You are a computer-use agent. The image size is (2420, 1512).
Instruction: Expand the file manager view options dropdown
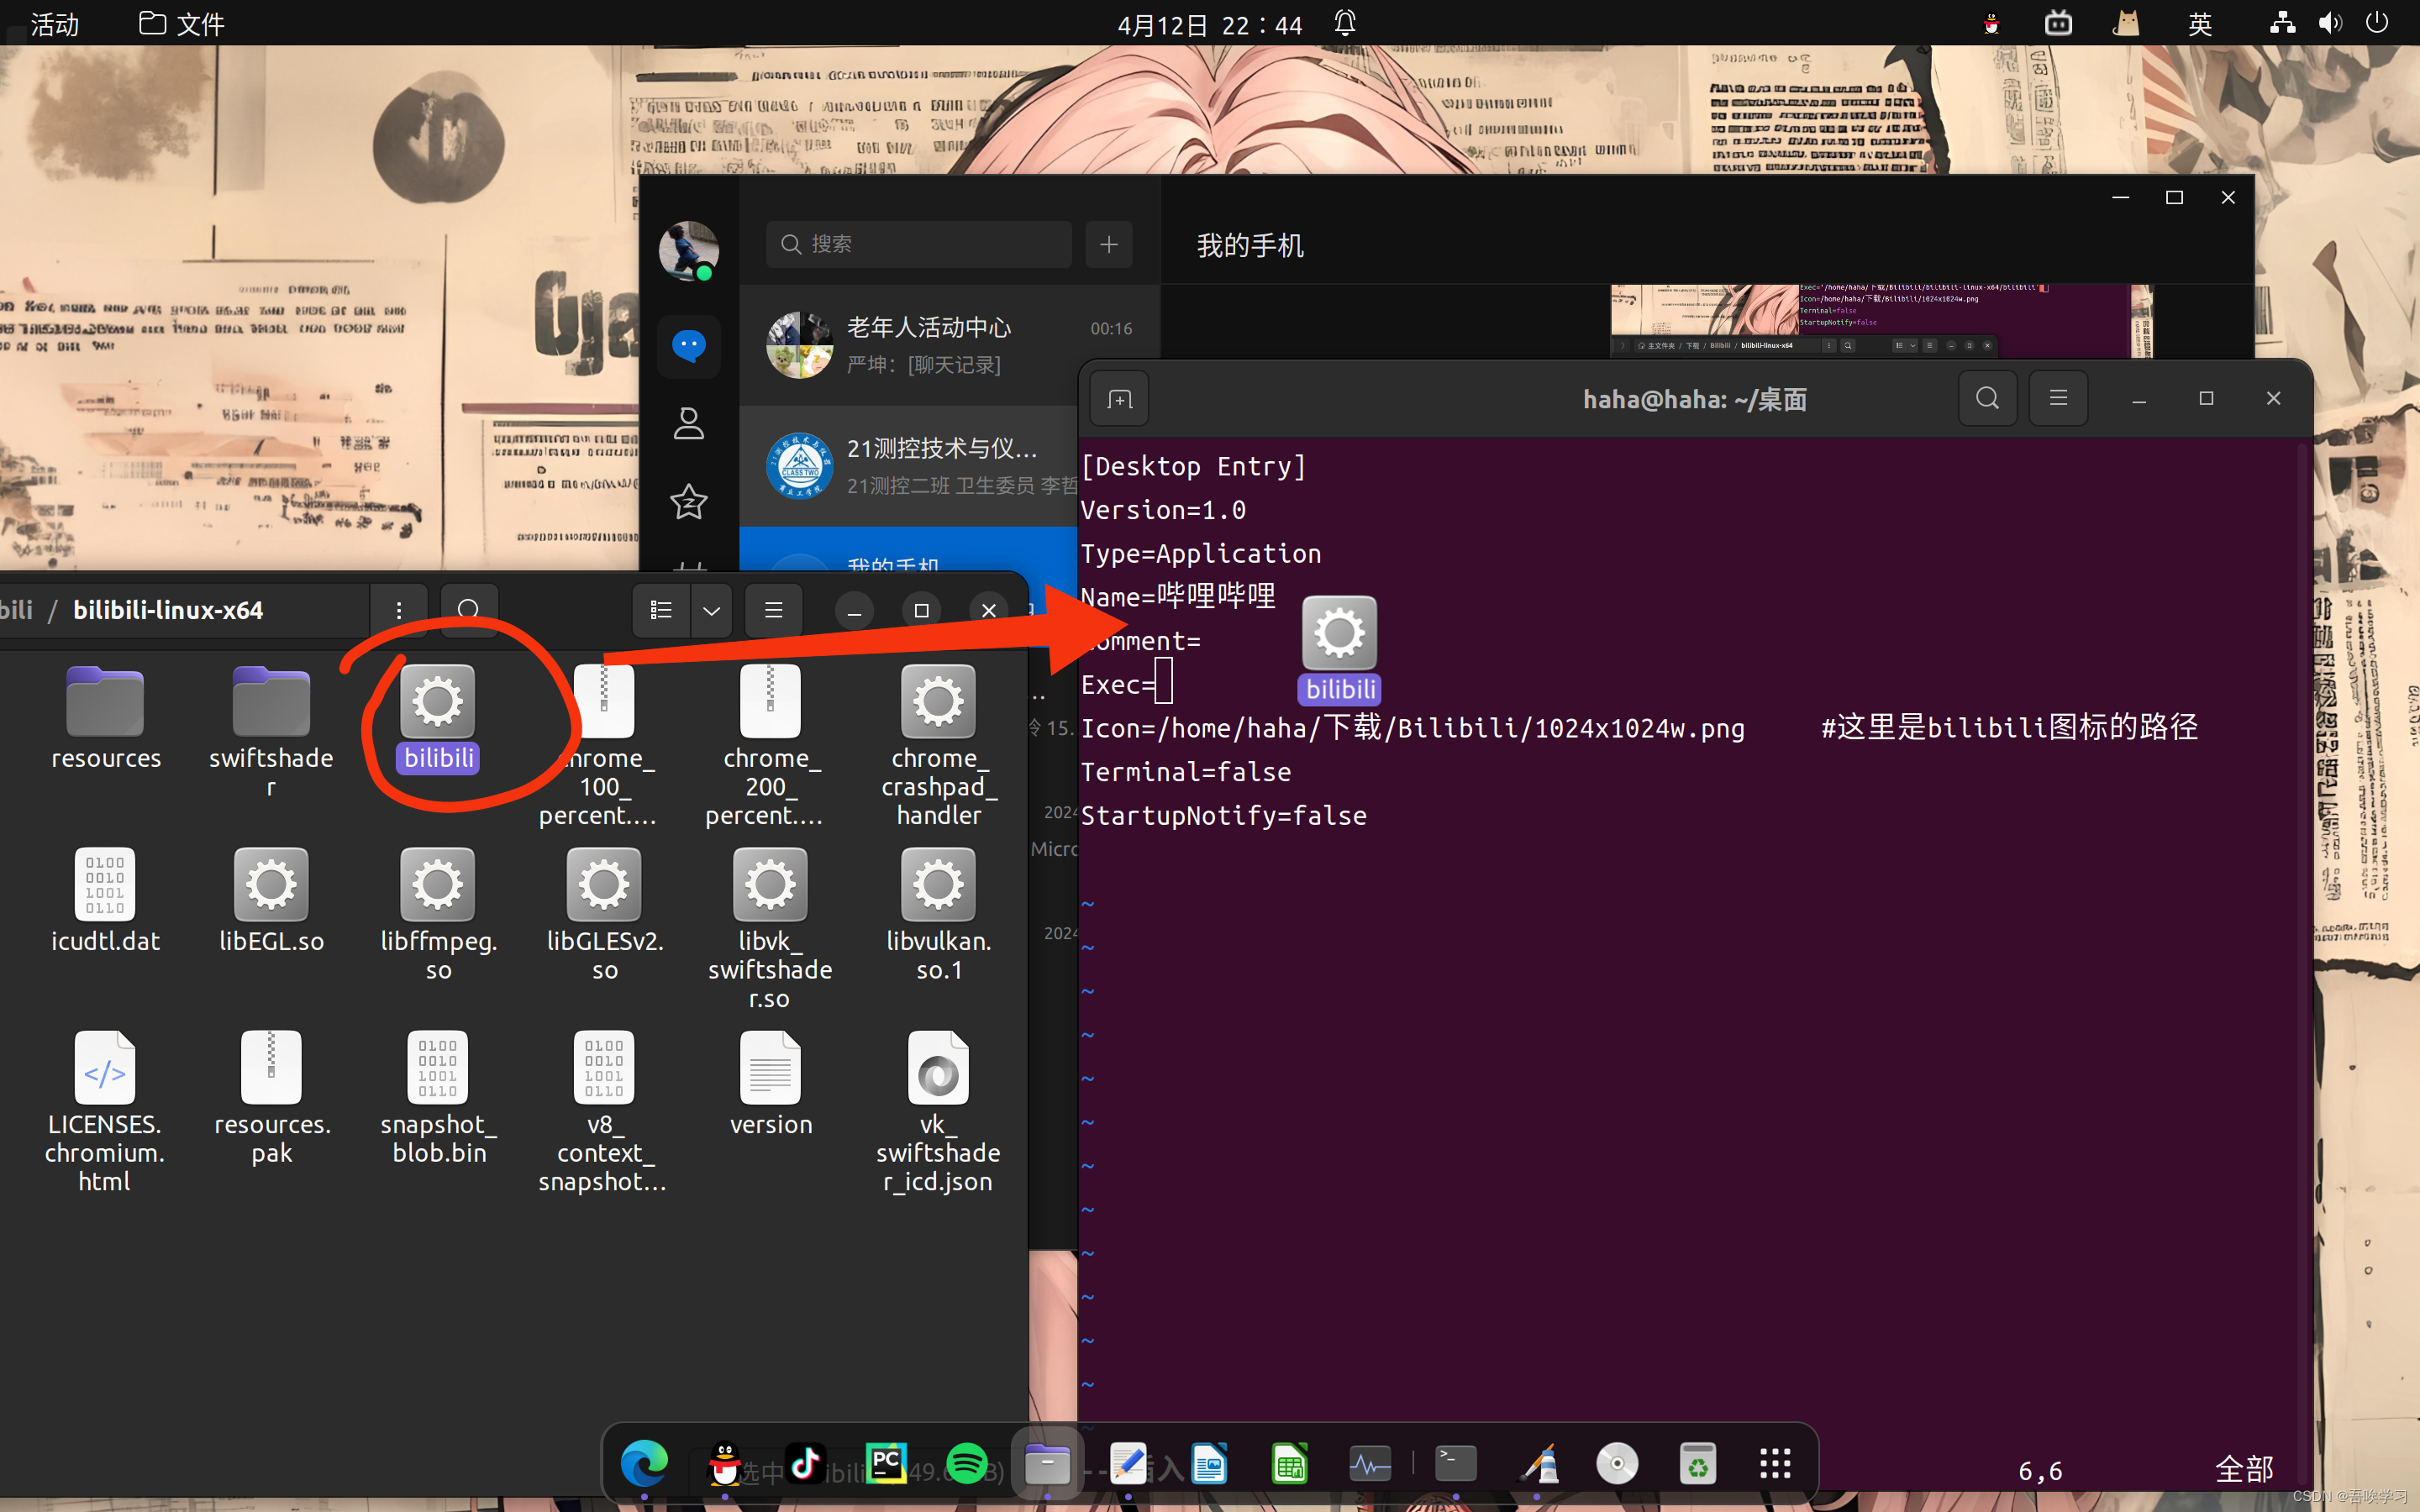[x=711, y=610]
